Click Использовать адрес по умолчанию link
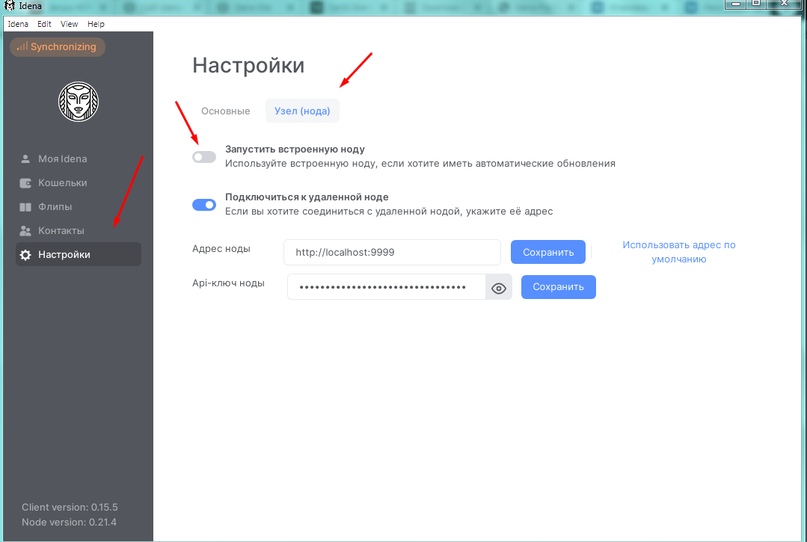807x542 pixels. click(x=679, y=252)
